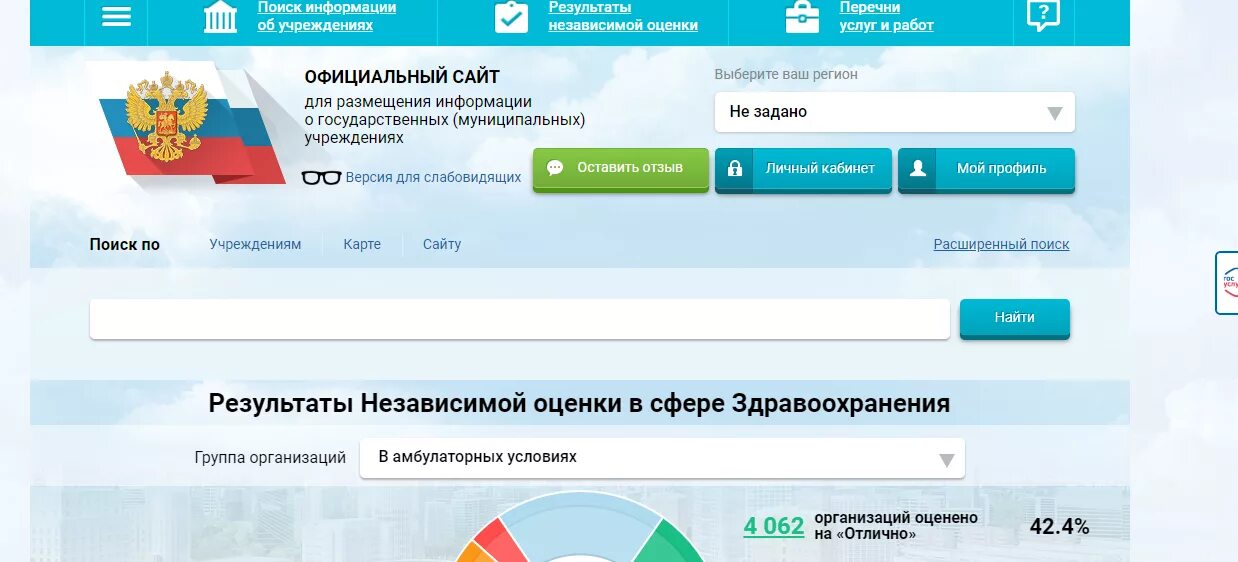Open the Gosuslugi side widget
Image resolution: width=1238 pixels, height=562 pixels.
pos(1226,283)
